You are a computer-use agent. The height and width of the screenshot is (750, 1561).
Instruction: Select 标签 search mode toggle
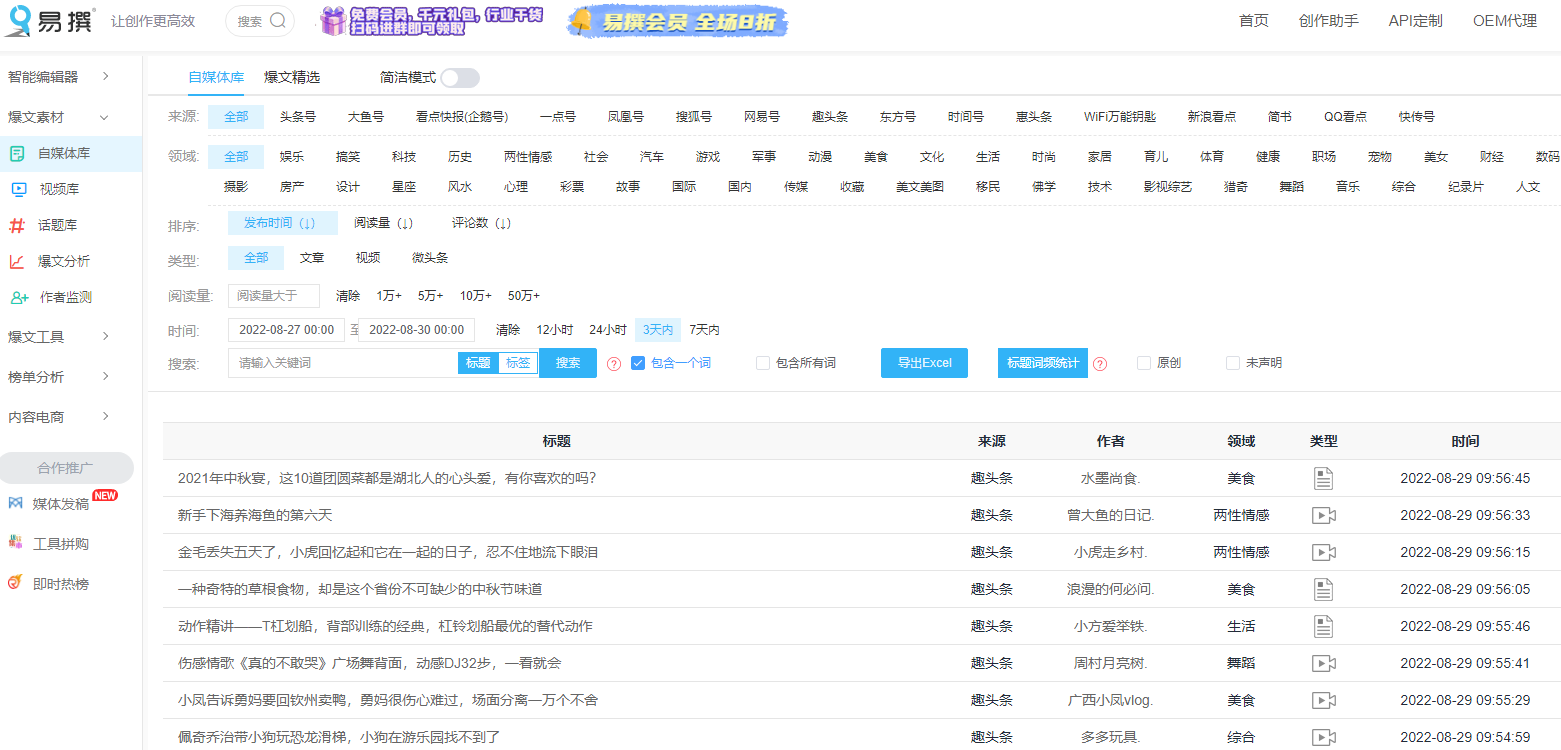[518, 363]
